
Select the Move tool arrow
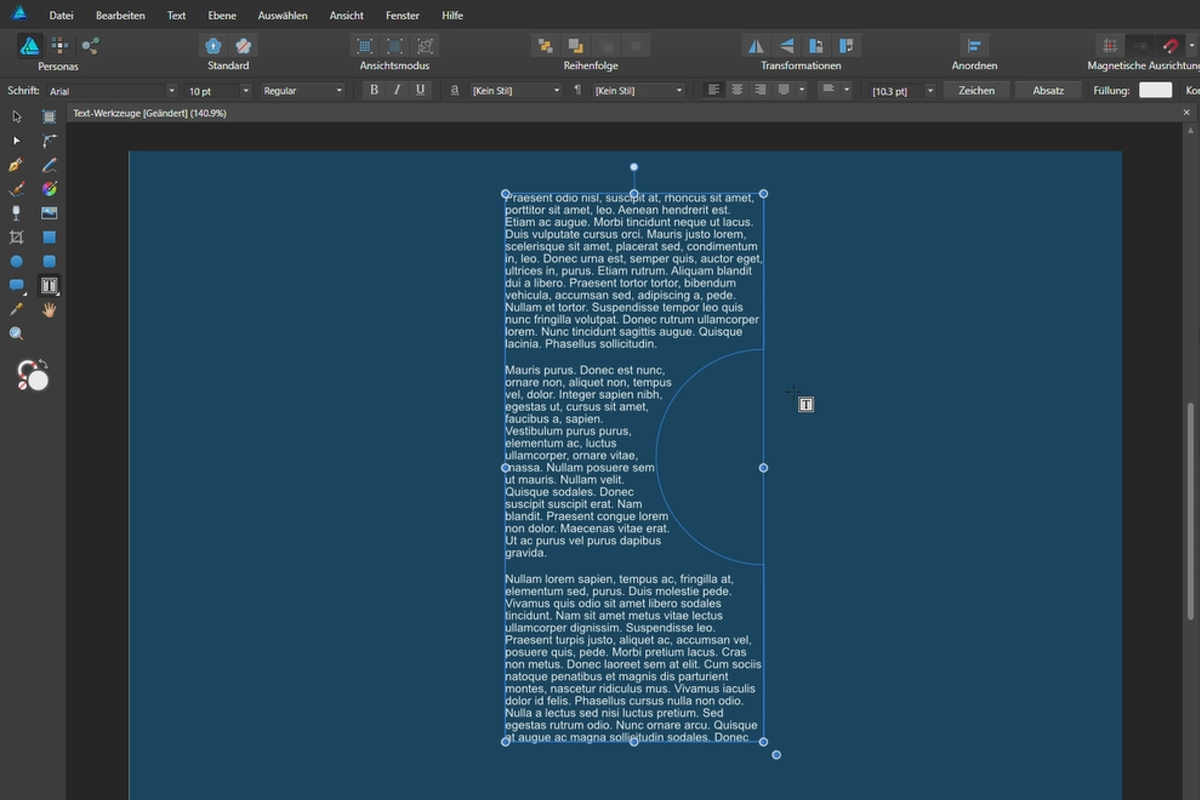point(16,117)
